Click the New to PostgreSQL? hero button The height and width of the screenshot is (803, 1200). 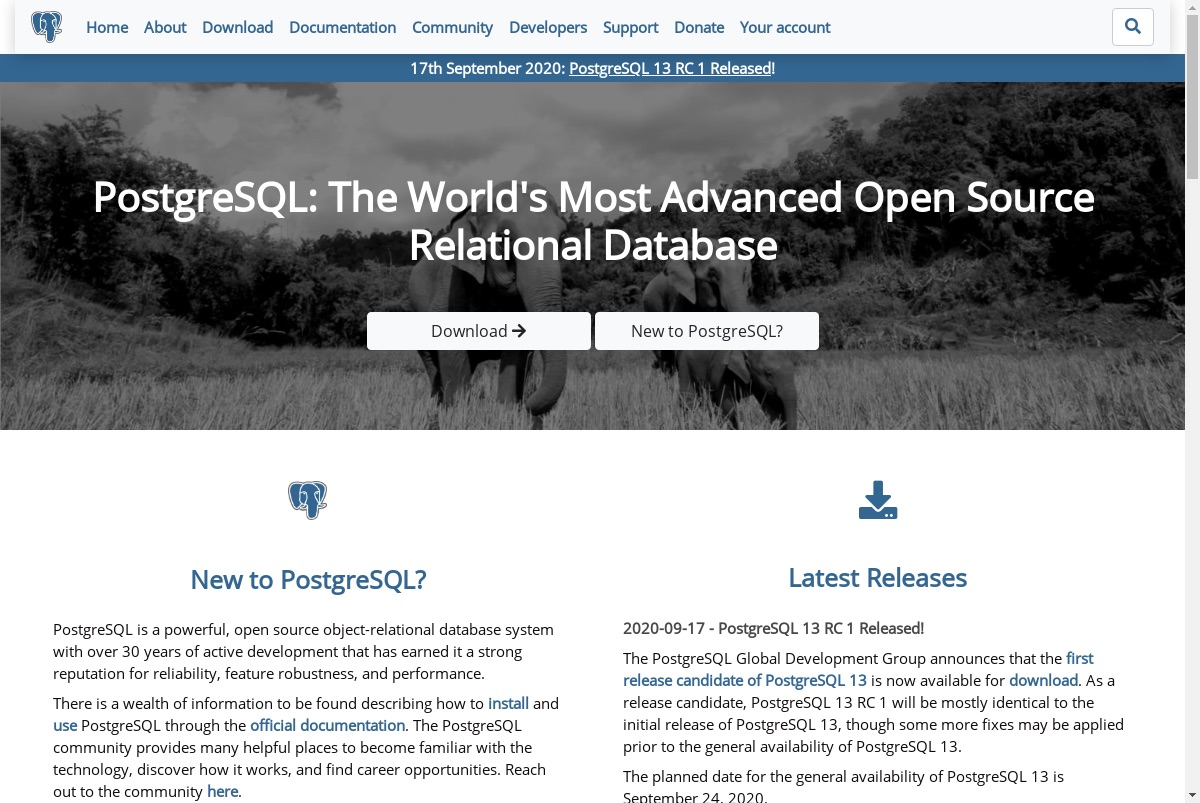[707, 331]
